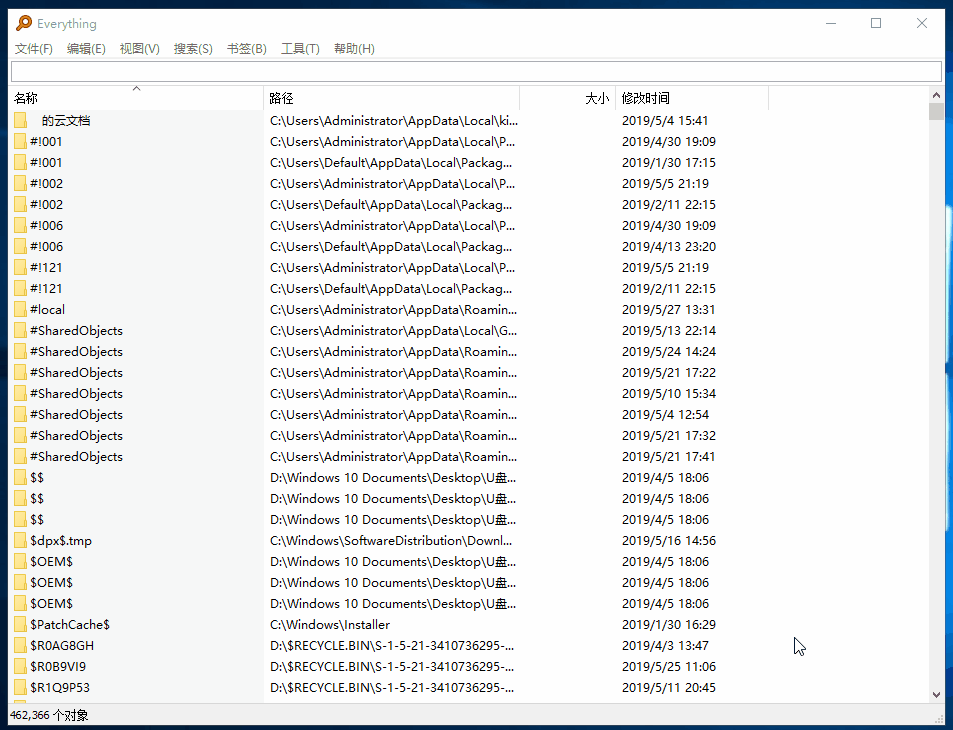Click #SharedObjects name dated 2019/5/21 17:41
Viewport: 953px width, 730px height.
76,456
